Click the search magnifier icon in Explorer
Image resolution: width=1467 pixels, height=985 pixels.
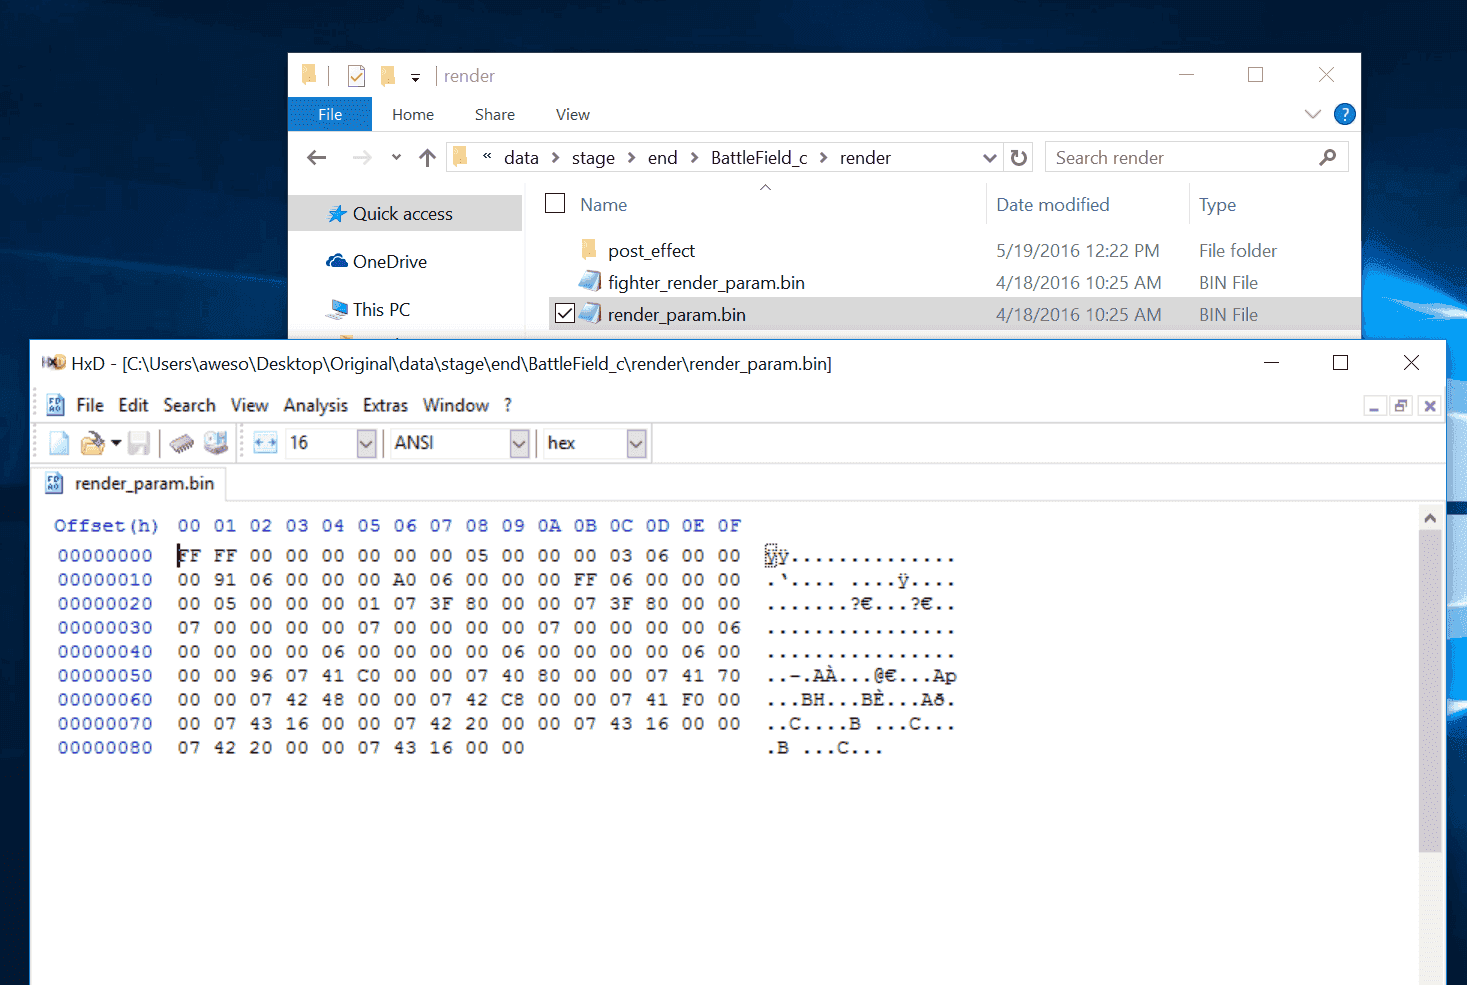[1327, 158]
